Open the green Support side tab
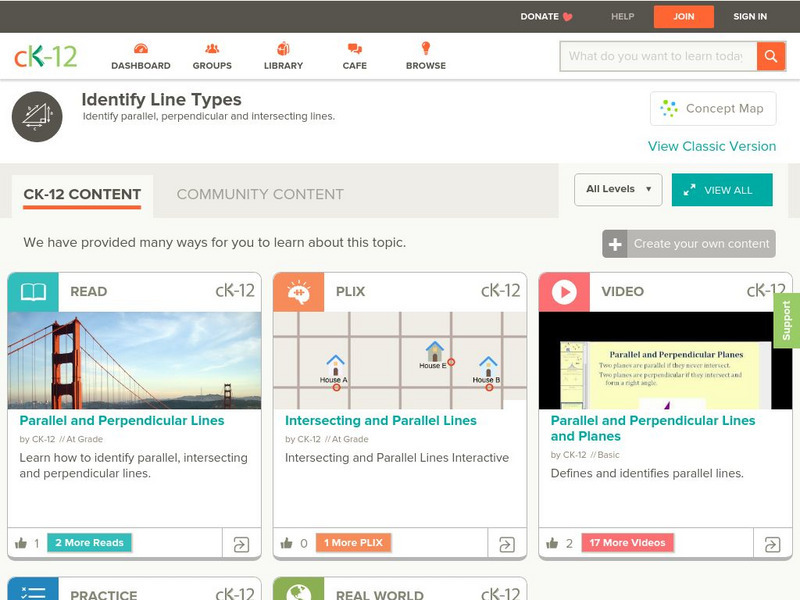 (x=787, y=320)
